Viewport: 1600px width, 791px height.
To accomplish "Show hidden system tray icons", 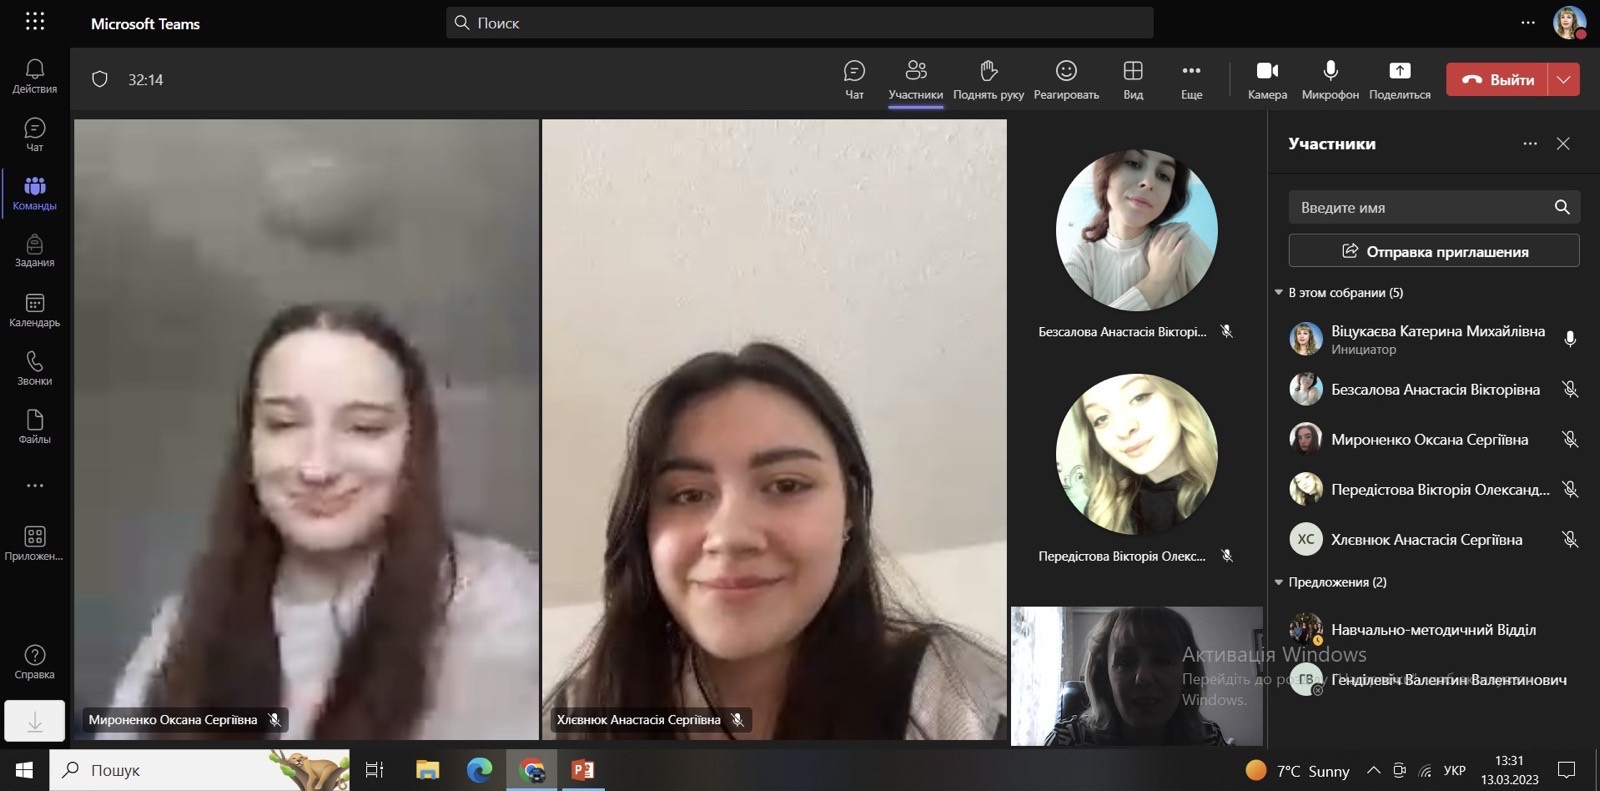I will (x=1373, y=770).
